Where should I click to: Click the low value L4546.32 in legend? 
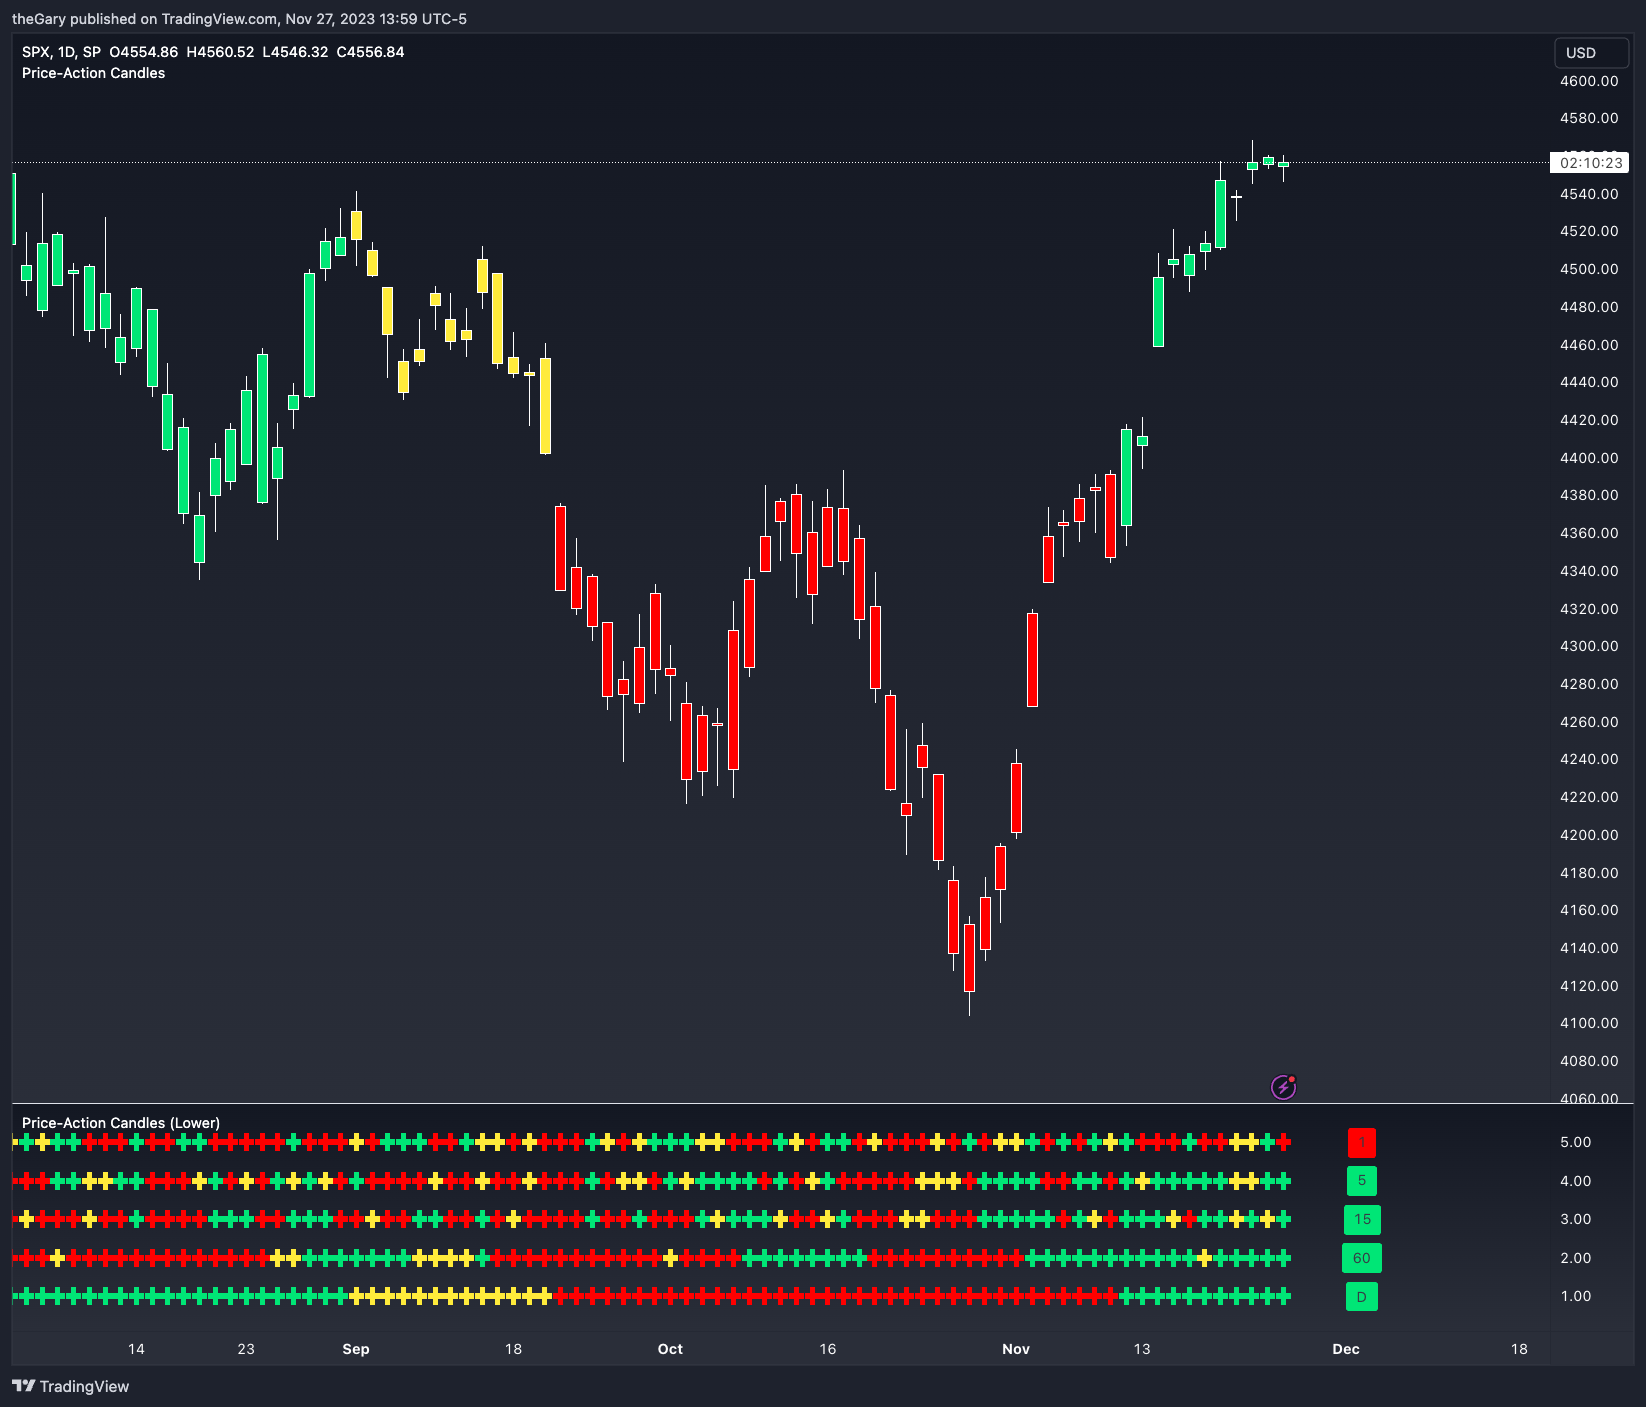[x=295, y=52]
